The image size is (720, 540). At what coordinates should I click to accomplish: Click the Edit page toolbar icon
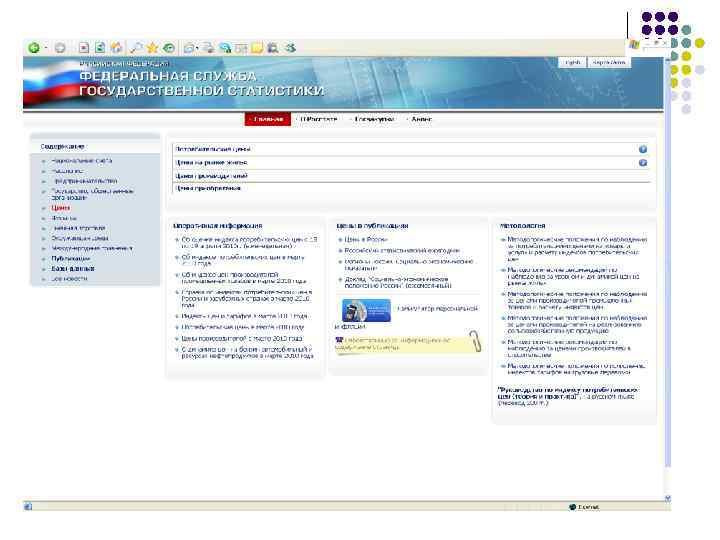pyautogui.click(x=225, y=48)
